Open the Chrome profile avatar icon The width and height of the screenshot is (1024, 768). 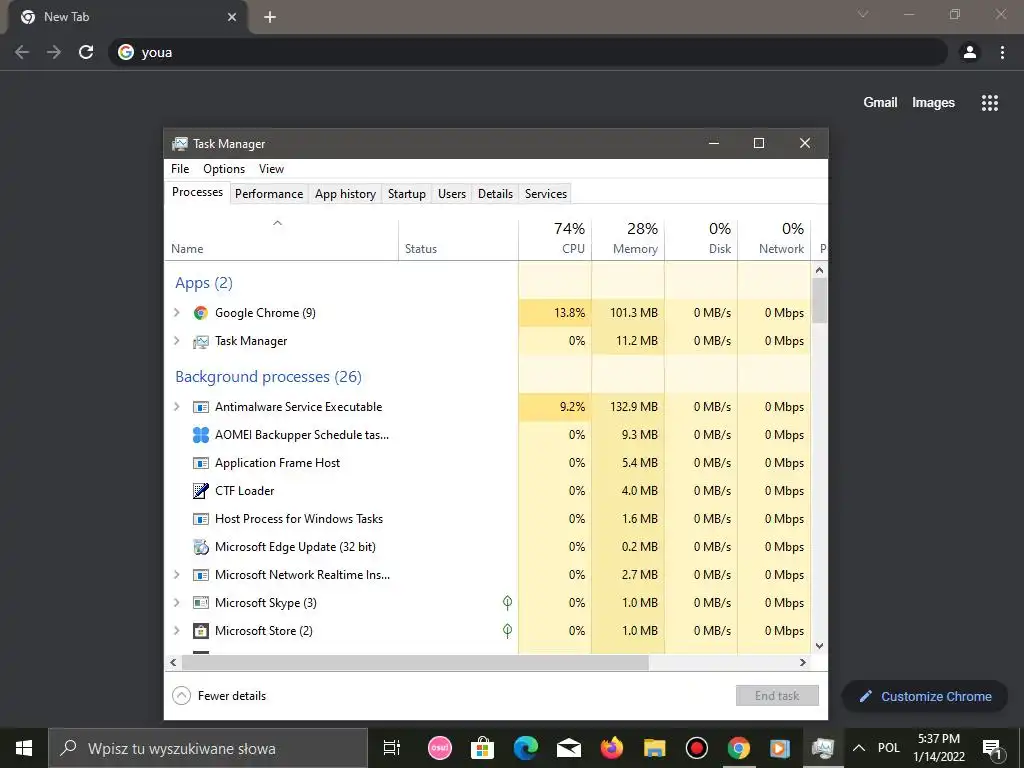coord(970,52)
